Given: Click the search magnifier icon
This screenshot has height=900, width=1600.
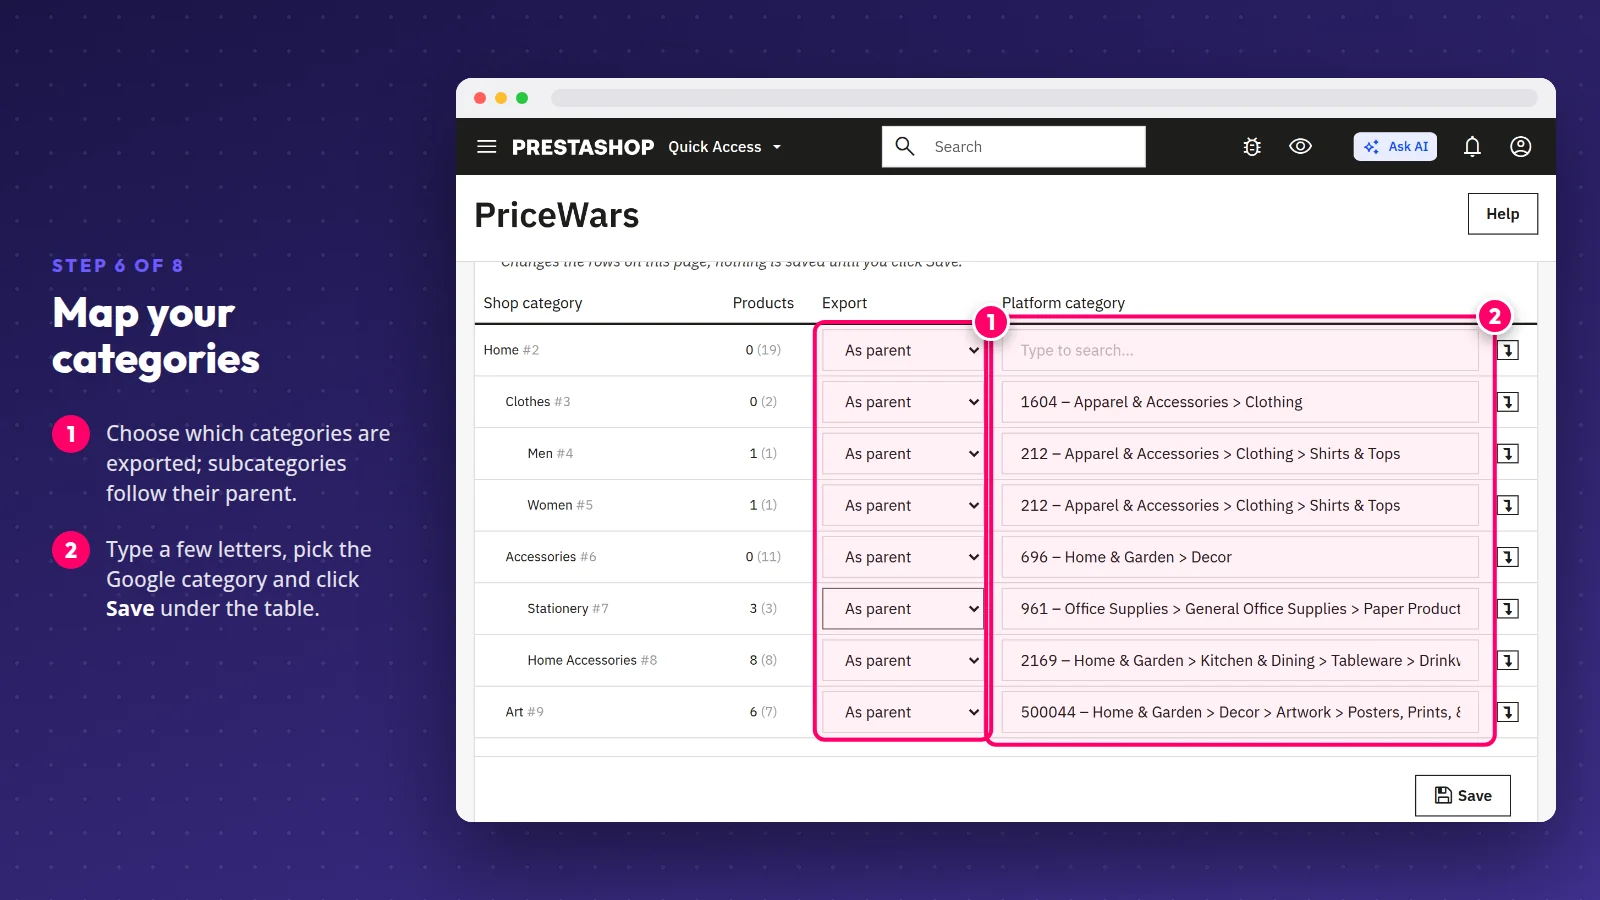Looking at the screenshot, I should point(905,146).
